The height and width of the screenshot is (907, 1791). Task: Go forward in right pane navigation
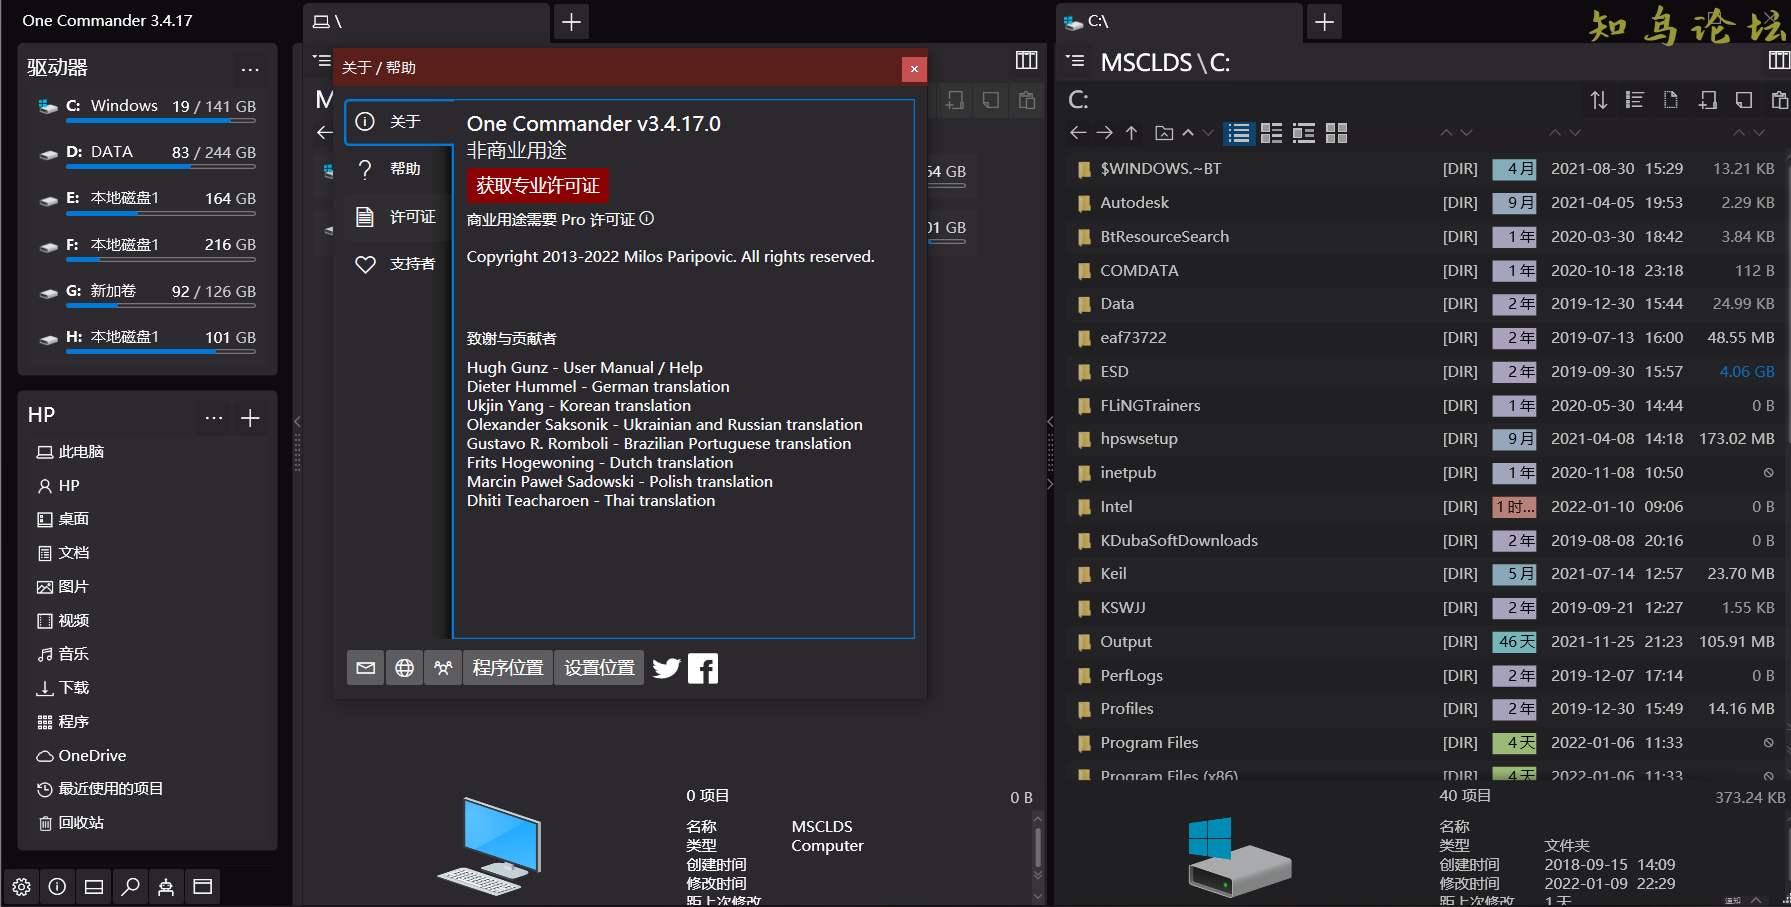pyautogui.click(x=1104, y=133)
